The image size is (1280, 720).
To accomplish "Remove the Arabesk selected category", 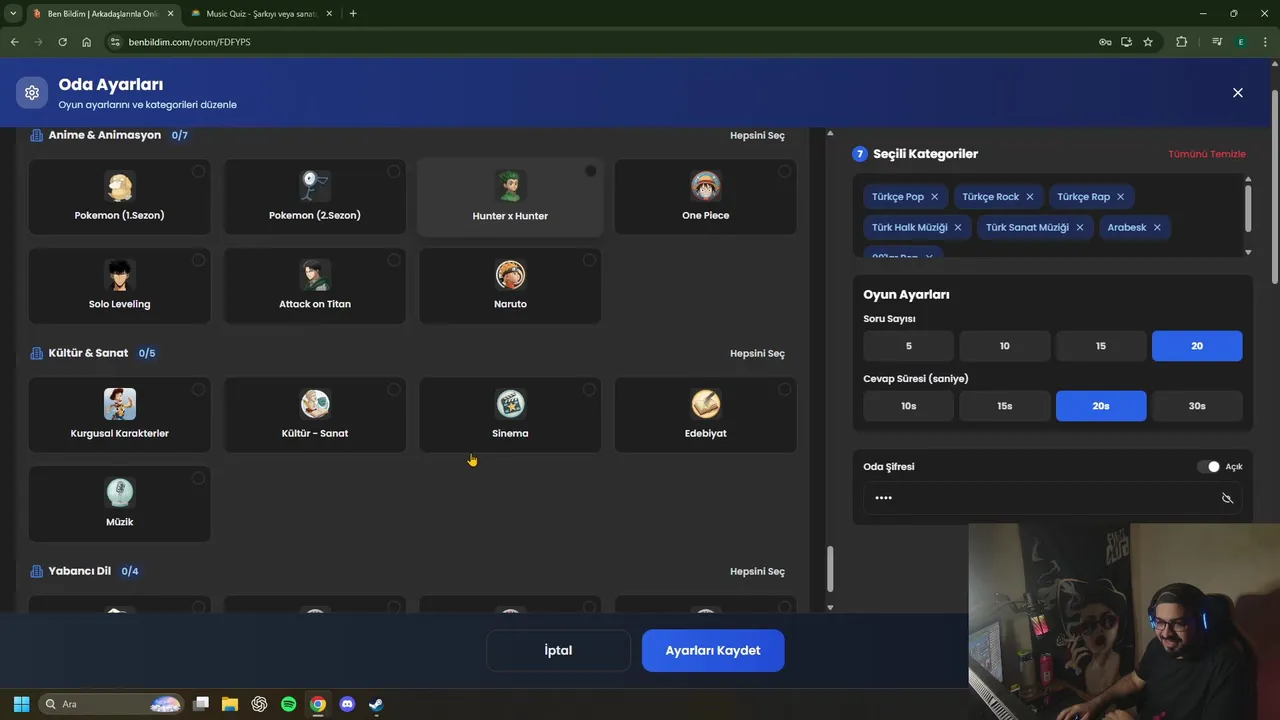I will point(1157,227).
